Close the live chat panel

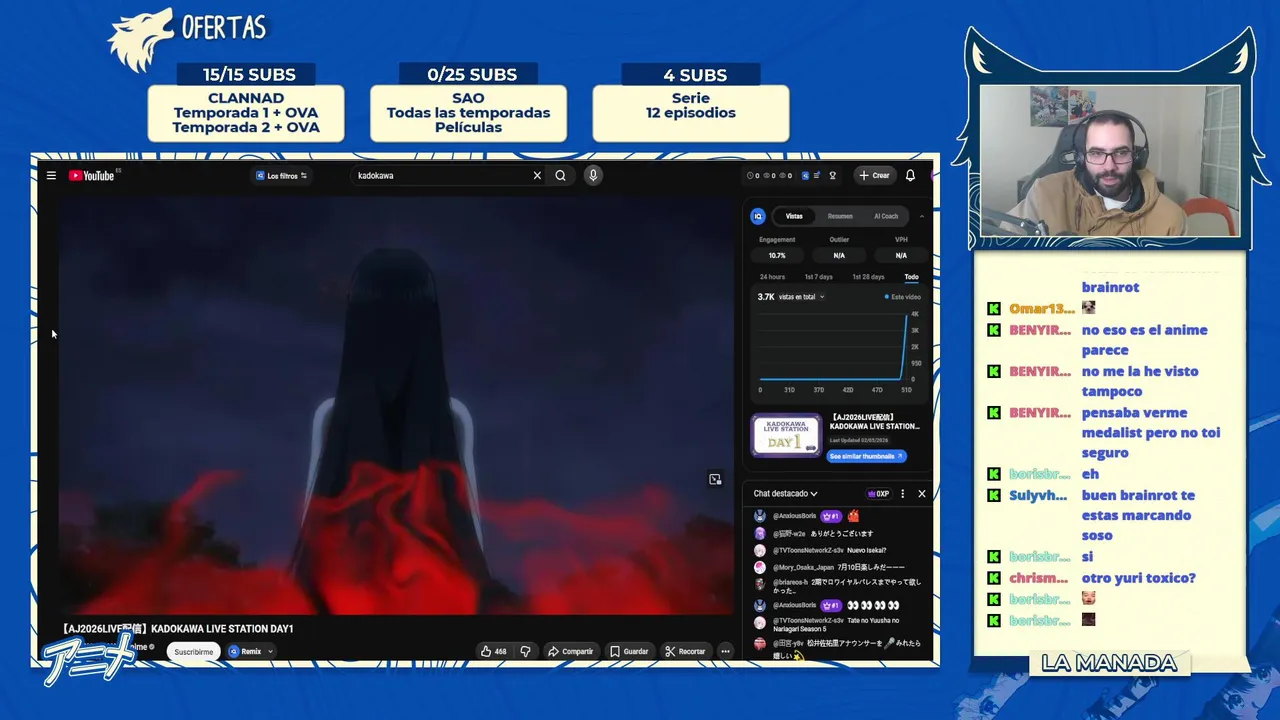pyautogui.click(x=922, y=493)
